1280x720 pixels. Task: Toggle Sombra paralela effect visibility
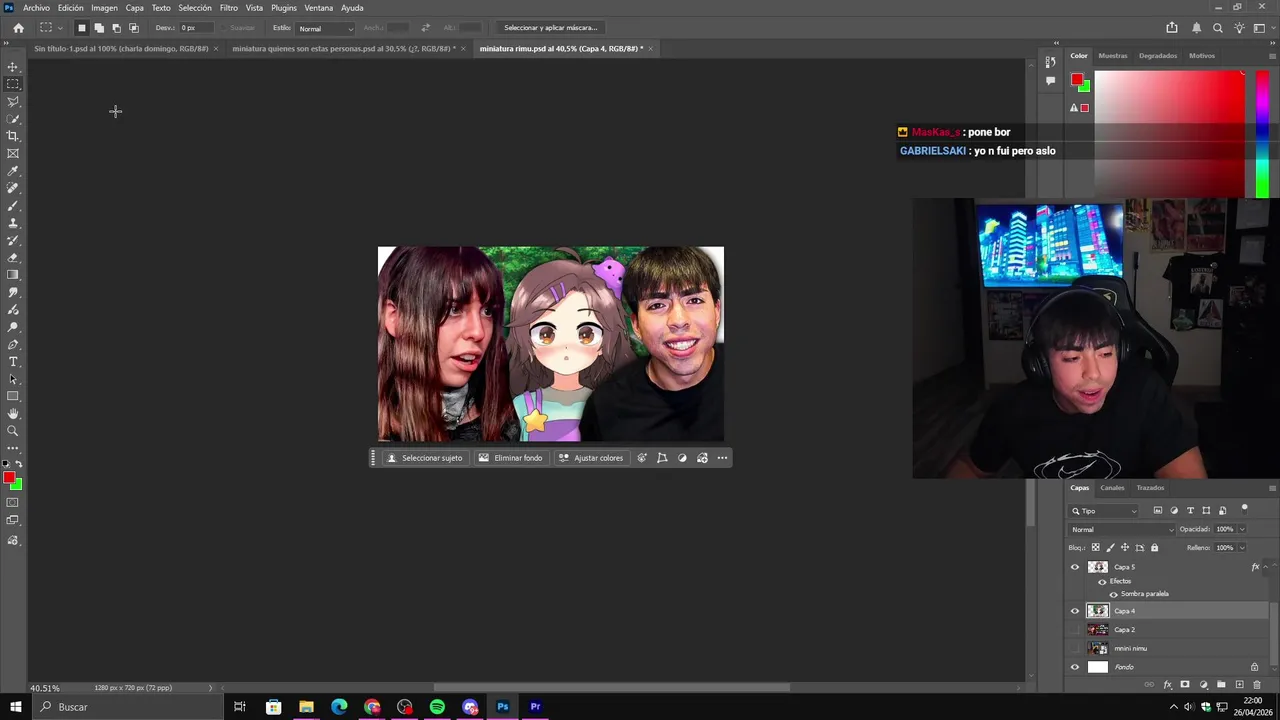point(1113,594)
